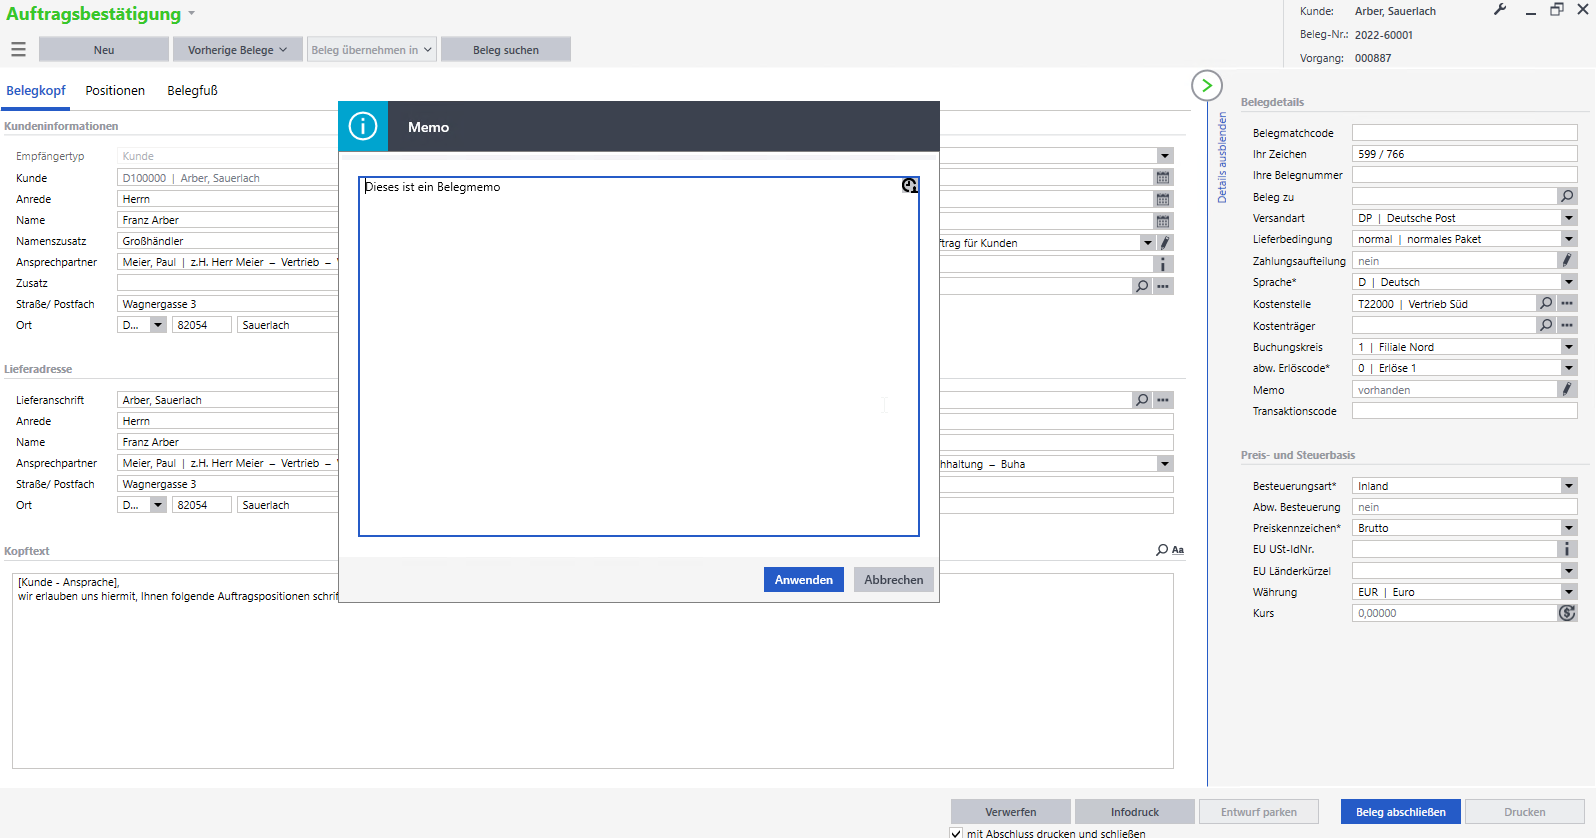This screenshot has height=838, width=1596.
Task: Click the Kostenträger ellipsis icon
Action: coord(1567,326)
